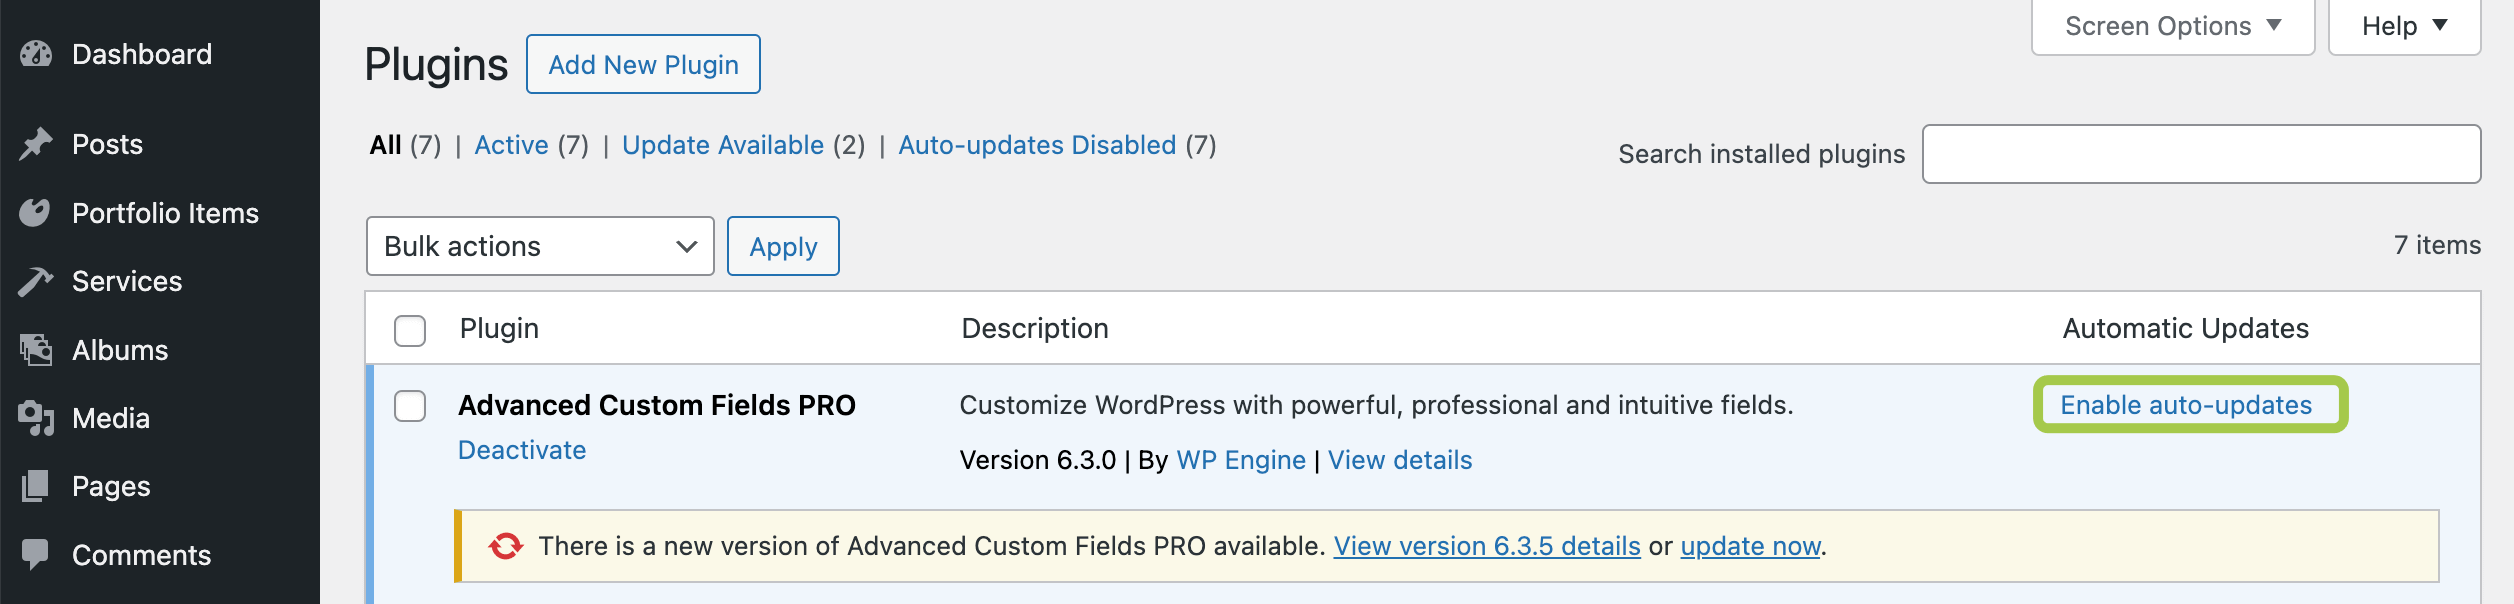Screen dimensions: 2514x604
Task: Filter plugins by Active
Action: (x=511, y=145)
